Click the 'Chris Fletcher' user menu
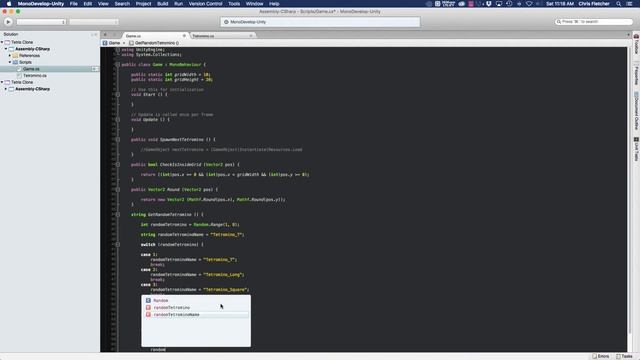Screen dimensions: 640x360 pyautogui.click(x=594, y=4)
